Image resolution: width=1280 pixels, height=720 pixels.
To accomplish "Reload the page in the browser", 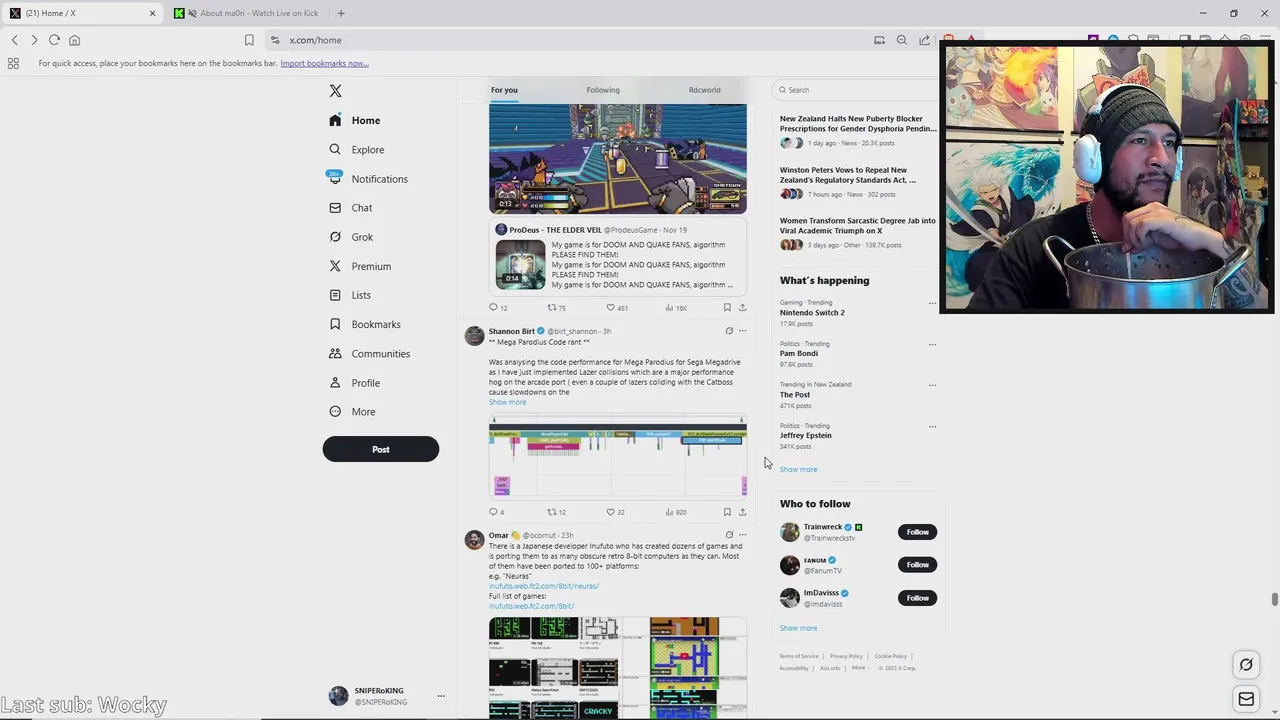I will pyautogui.click(x=54, y=40).
